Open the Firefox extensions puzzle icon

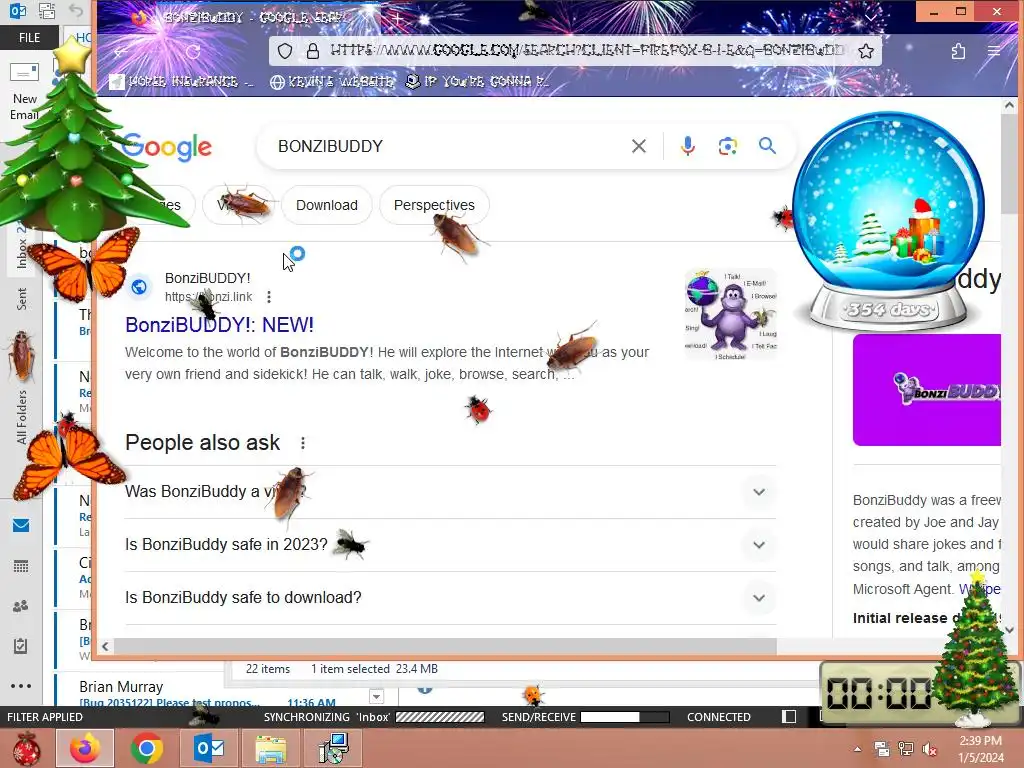[x=958, y=51]
